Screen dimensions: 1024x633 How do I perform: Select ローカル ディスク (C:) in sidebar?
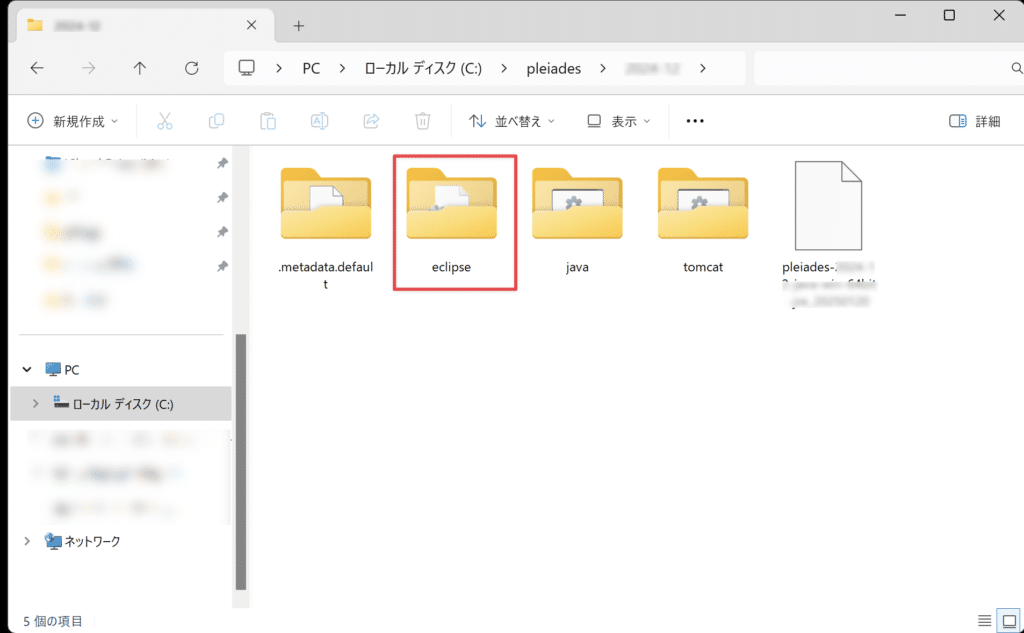[122, 404]
